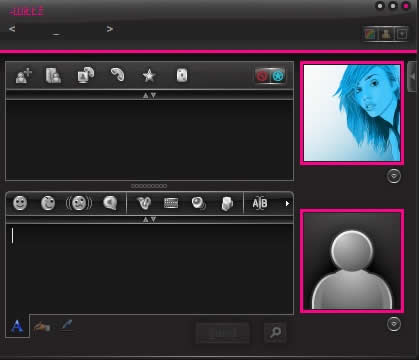419x360 pixels.
Task: Open activities via the star icon
Action: click(x=149, y=76)
